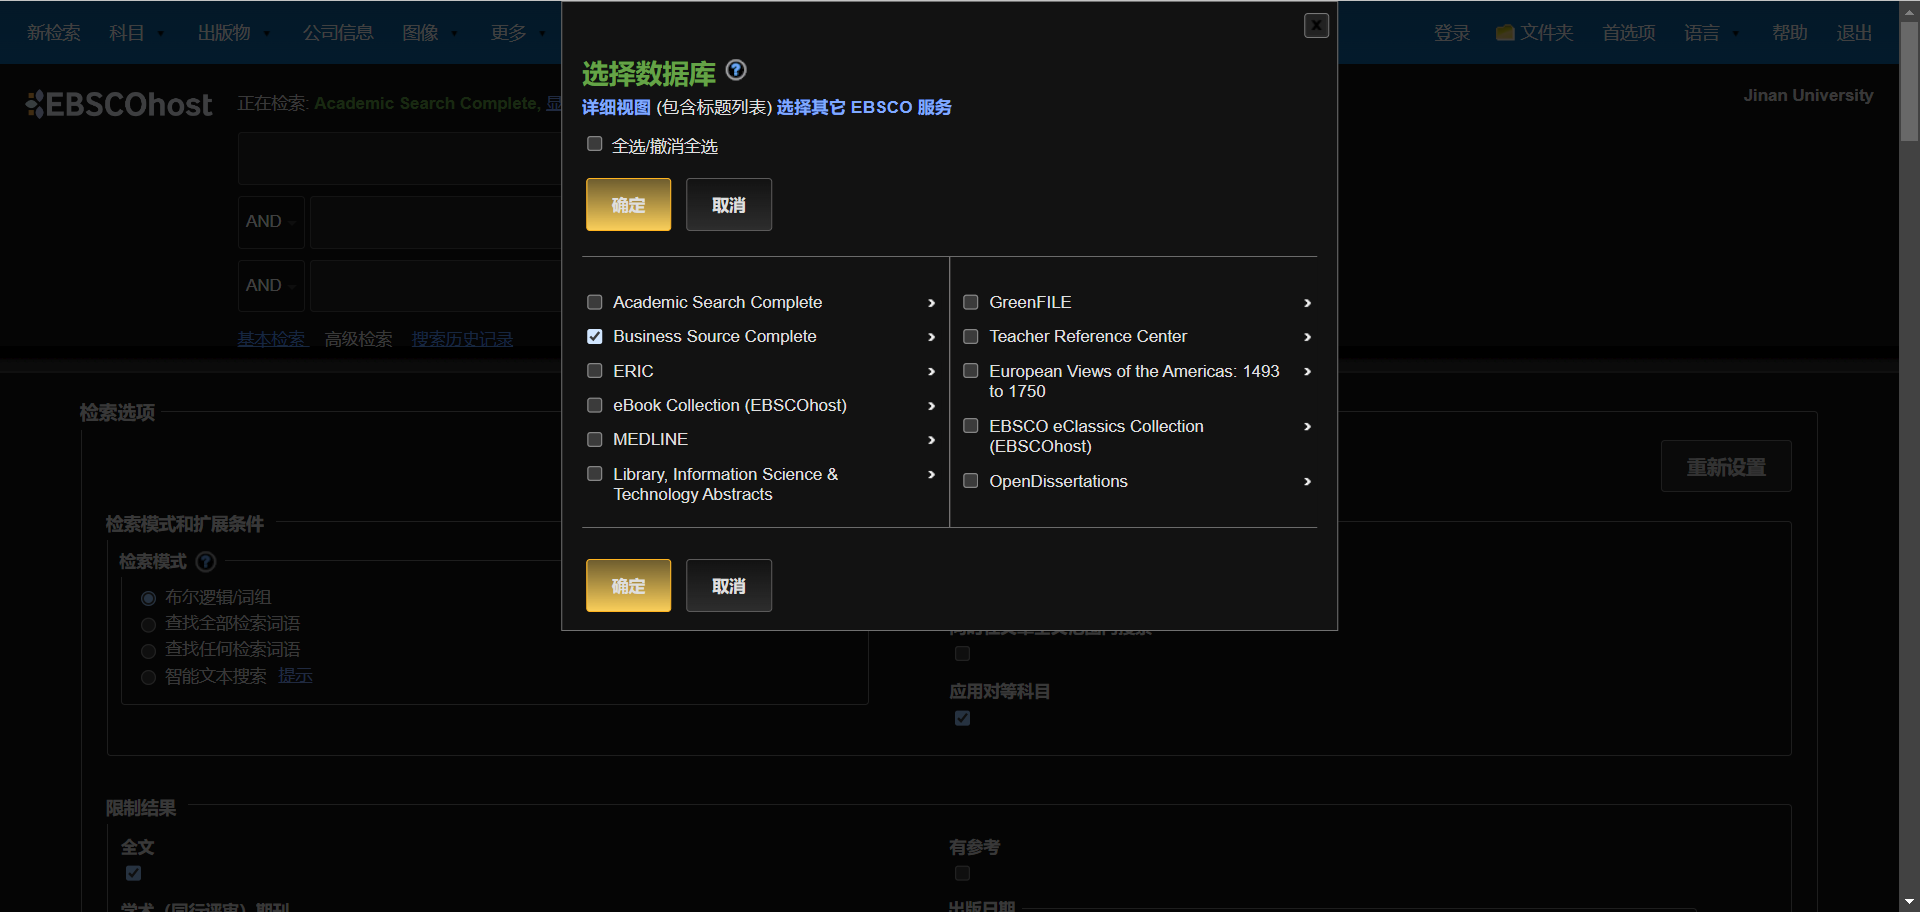This screenshot has width=1920, height=912.
Task: Check Academic Search Complete database
Action: [595, 302]
